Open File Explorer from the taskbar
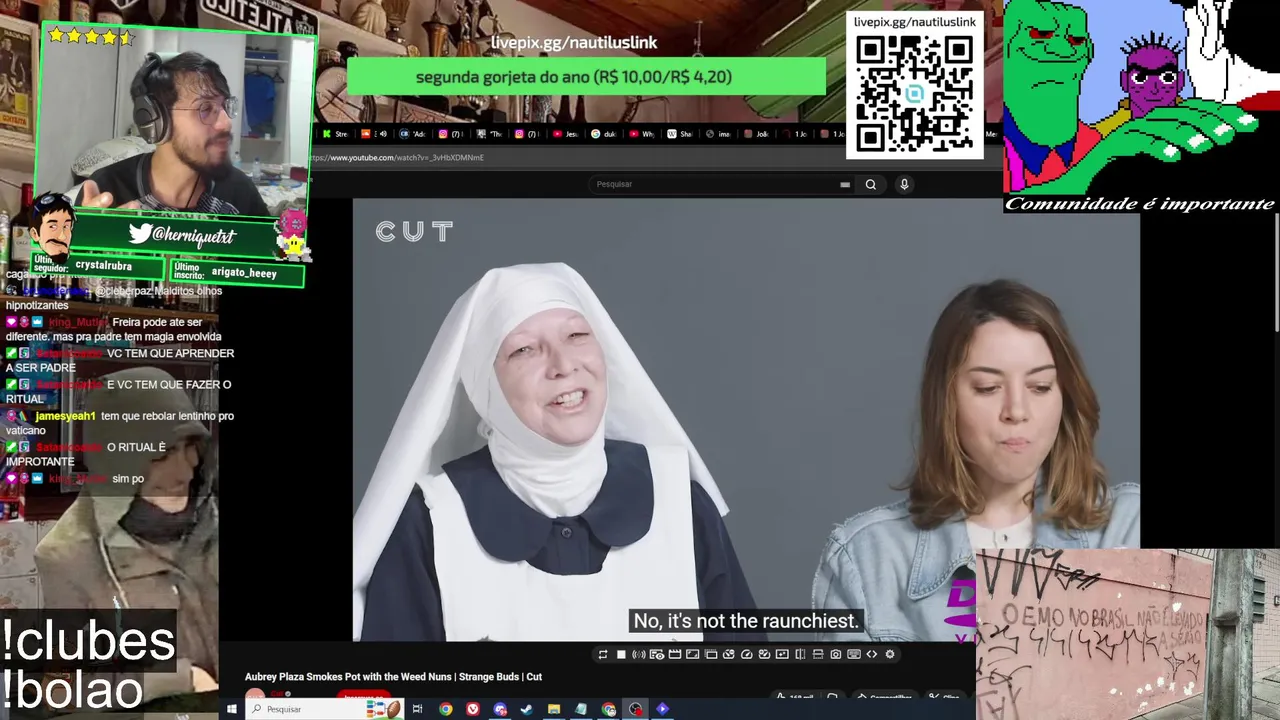The image size is (1280, 720). pos(554,709)
